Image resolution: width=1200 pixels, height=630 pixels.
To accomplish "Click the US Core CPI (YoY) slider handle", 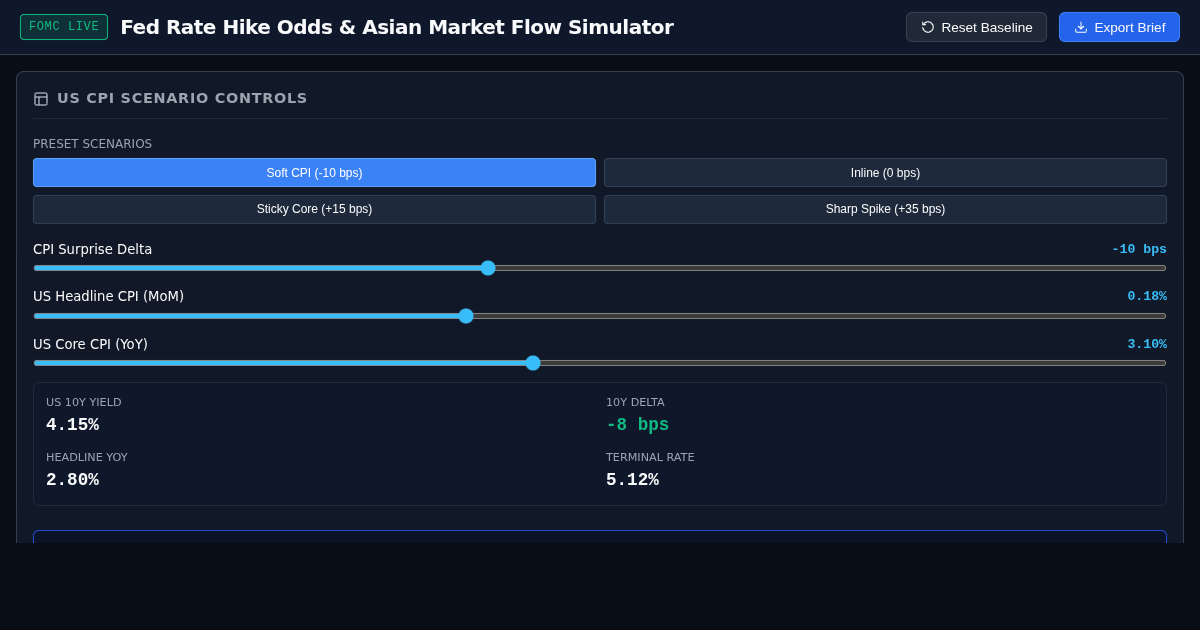I will point(533,363).
